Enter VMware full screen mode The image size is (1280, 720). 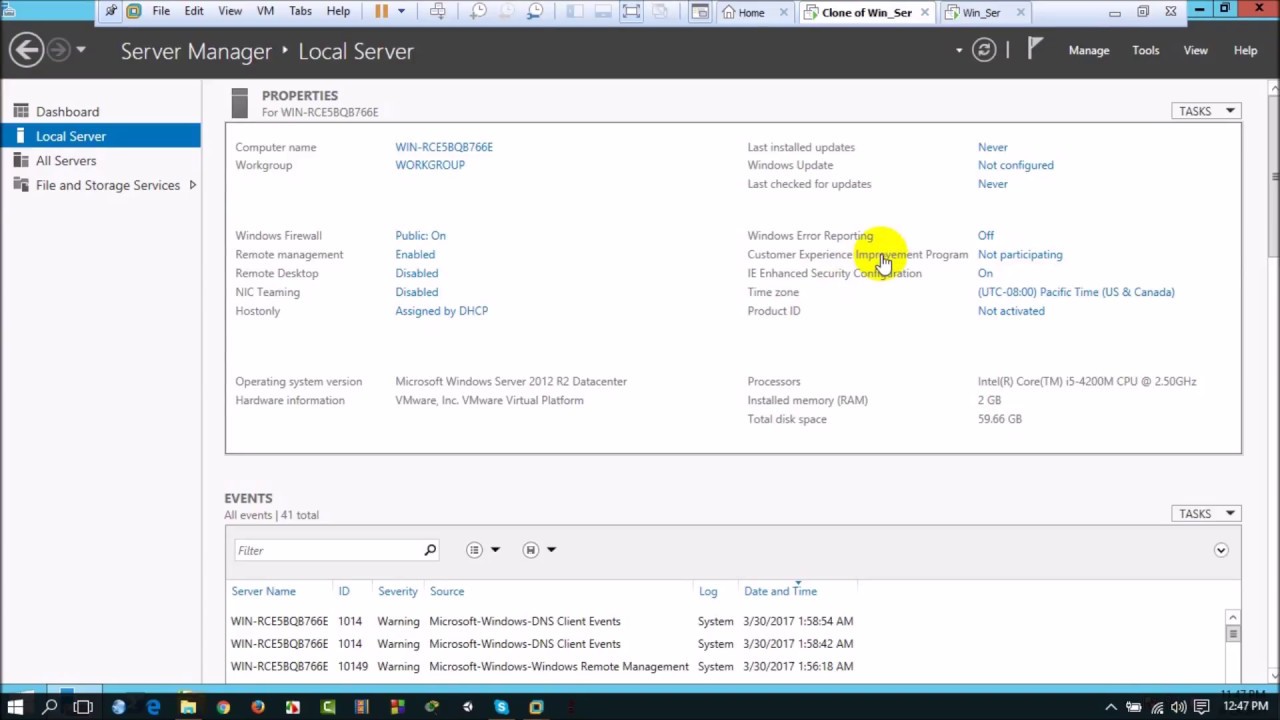pos(631,12)
